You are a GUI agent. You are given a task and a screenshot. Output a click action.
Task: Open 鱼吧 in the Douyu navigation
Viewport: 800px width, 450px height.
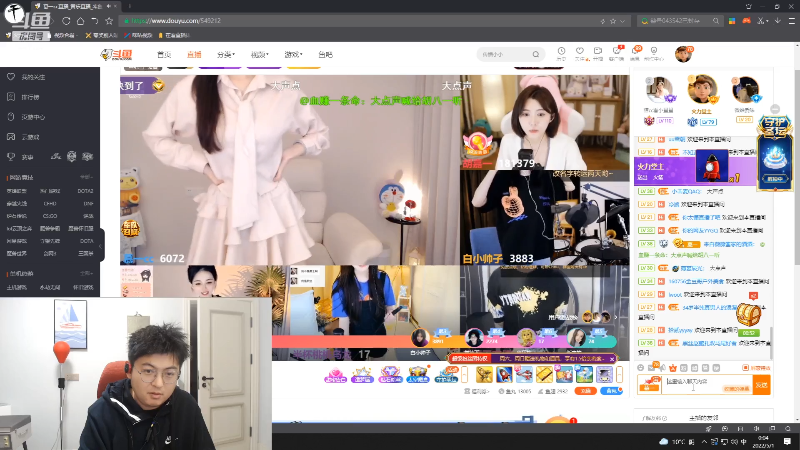tap(326, 55)
